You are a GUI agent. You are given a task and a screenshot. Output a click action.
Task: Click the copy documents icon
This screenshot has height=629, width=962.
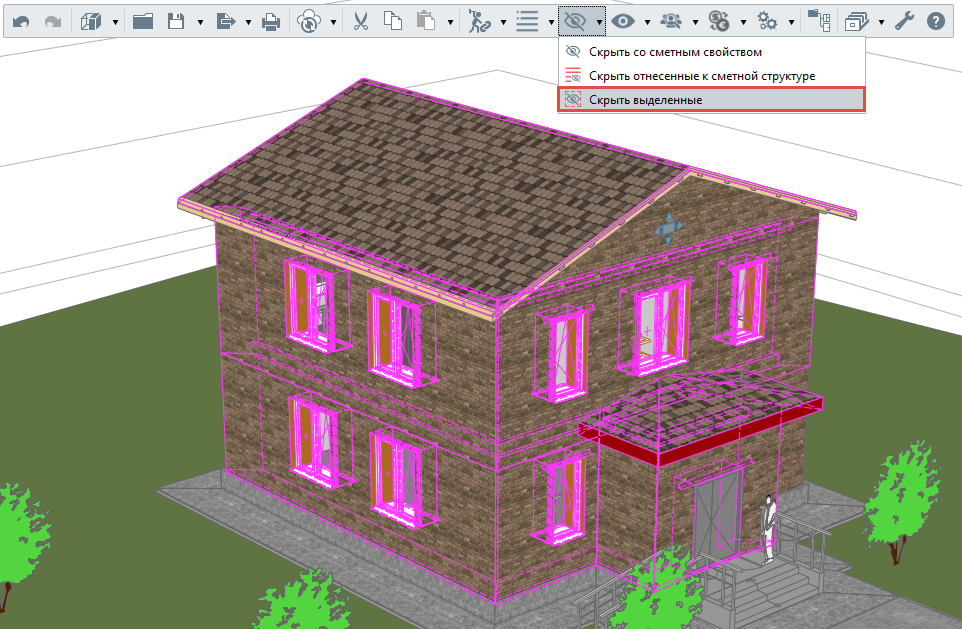click(x=393, y=21)
